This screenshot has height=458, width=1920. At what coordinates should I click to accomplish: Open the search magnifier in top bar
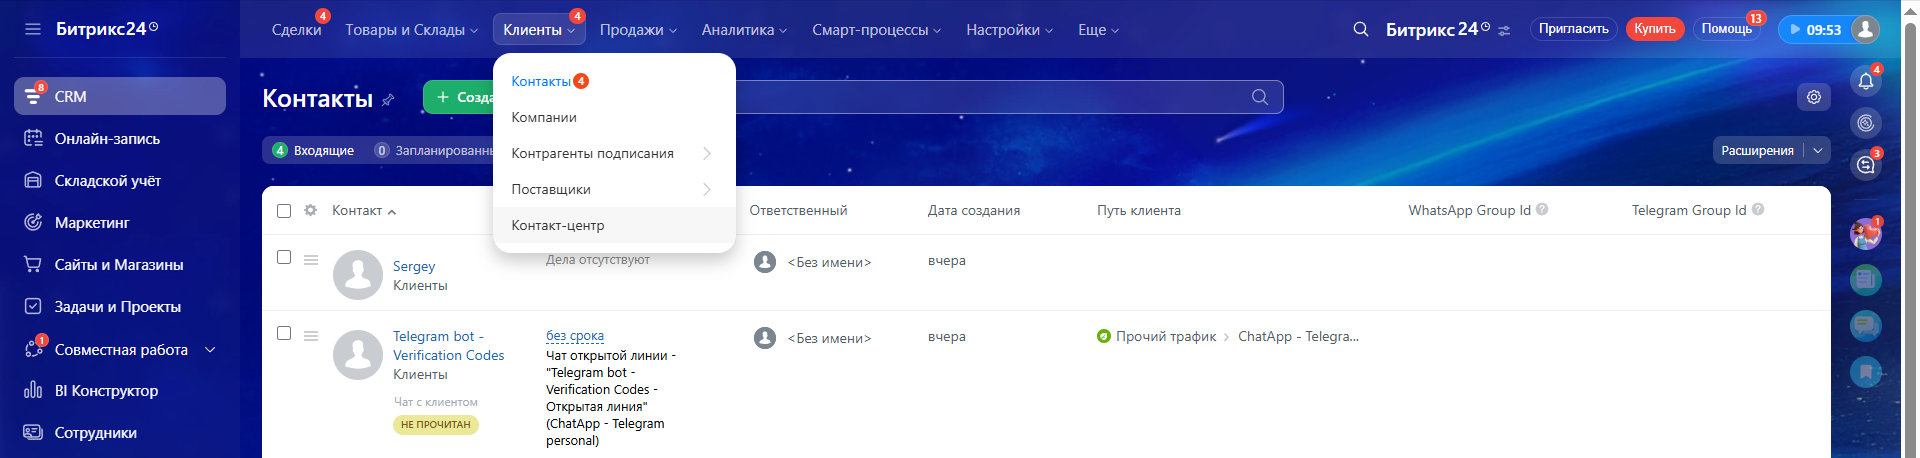1360,29
